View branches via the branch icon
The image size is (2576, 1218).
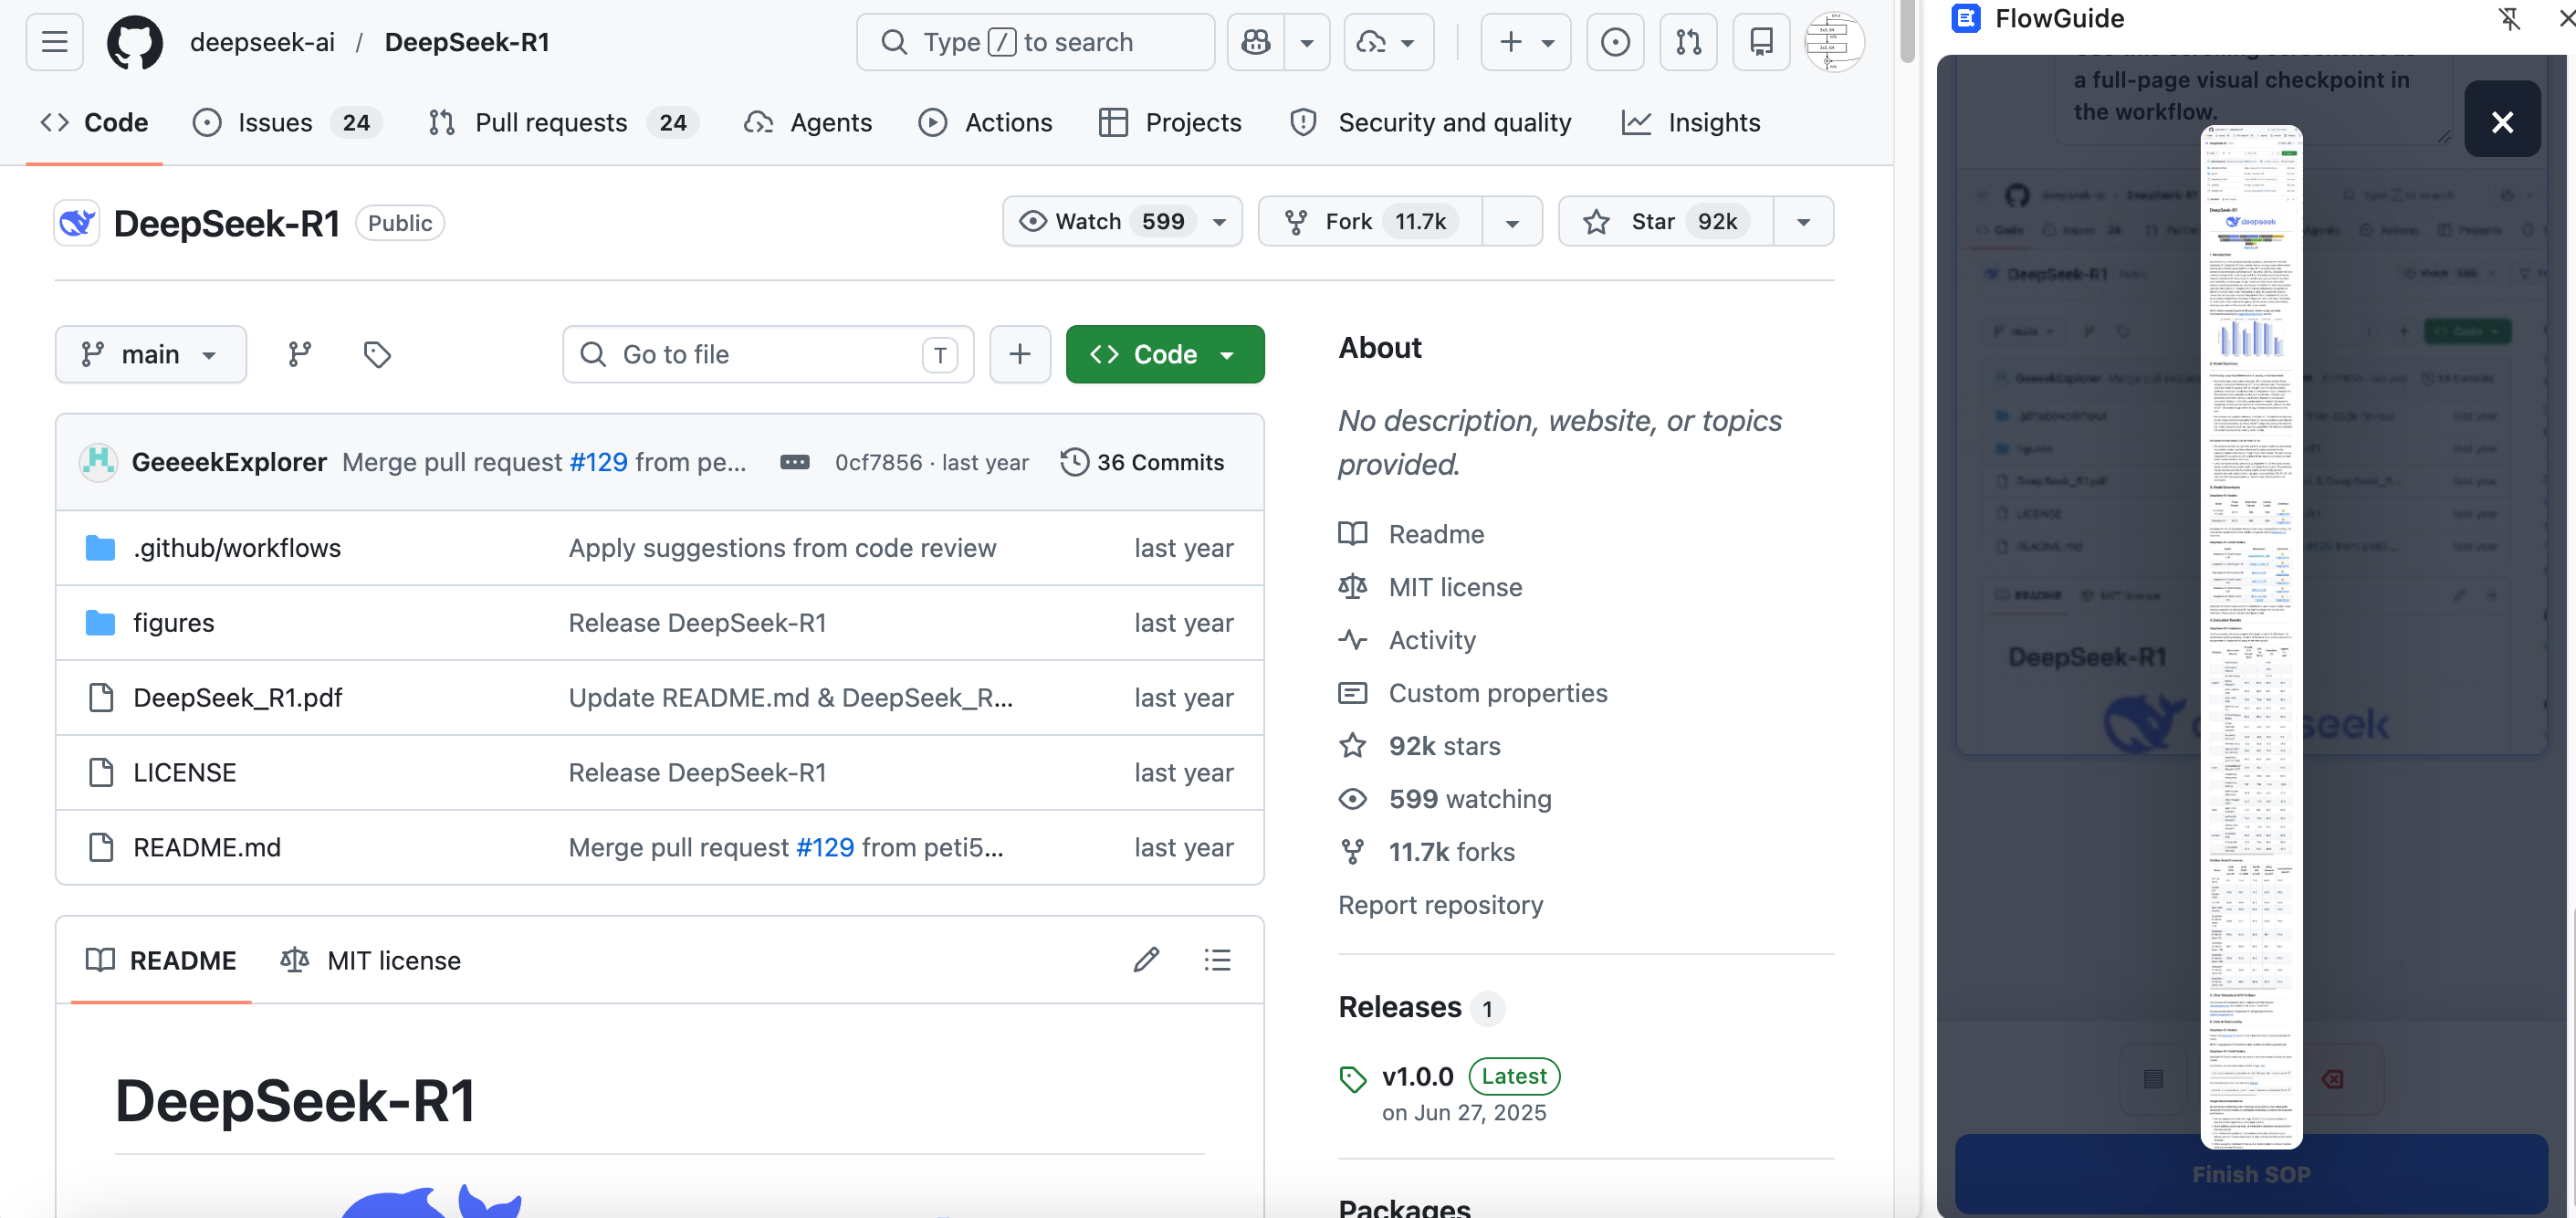click(299, 354)
